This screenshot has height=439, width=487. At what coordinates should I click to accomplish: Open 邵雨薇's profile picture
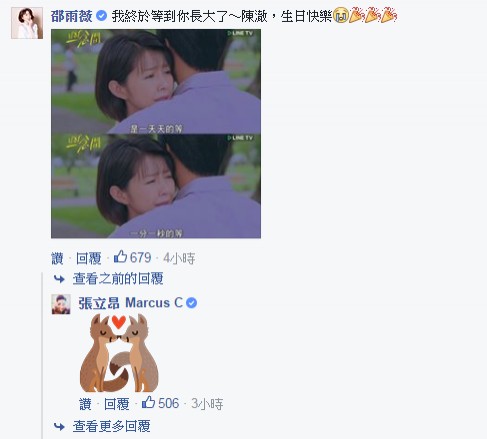click(x=27, y=23)
